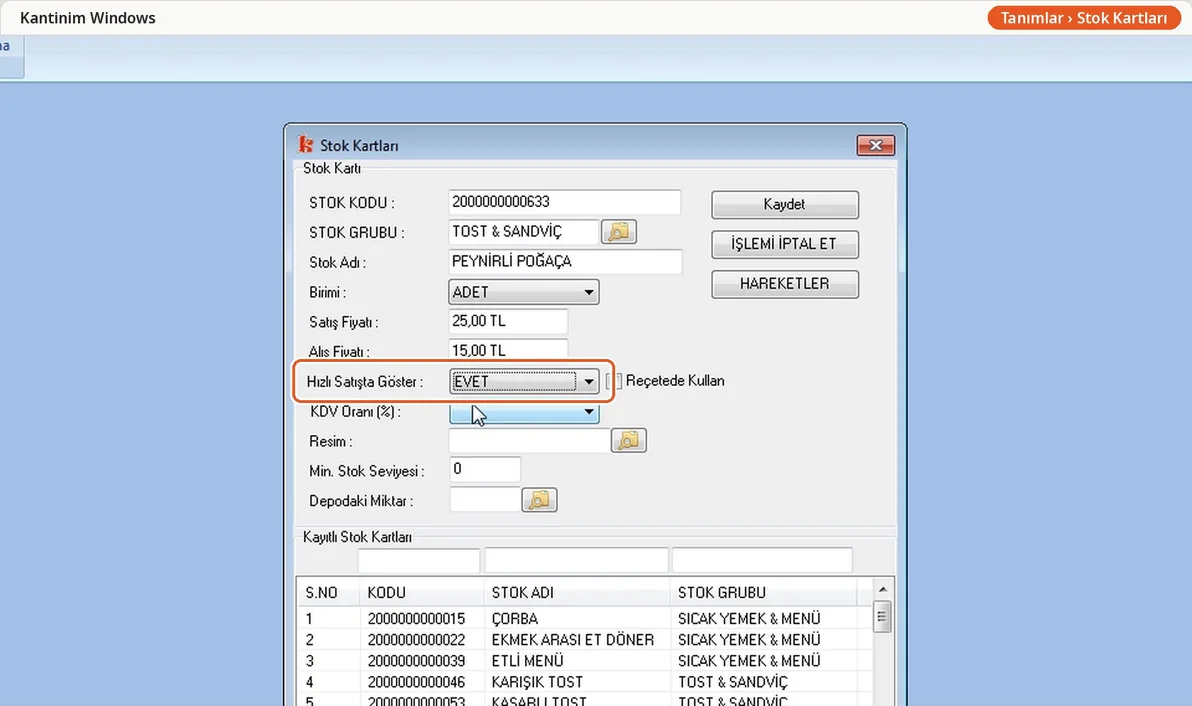The image size is (1192, 706).
Task: Click the Resim path input field
Action: click(x=529, y=441)
